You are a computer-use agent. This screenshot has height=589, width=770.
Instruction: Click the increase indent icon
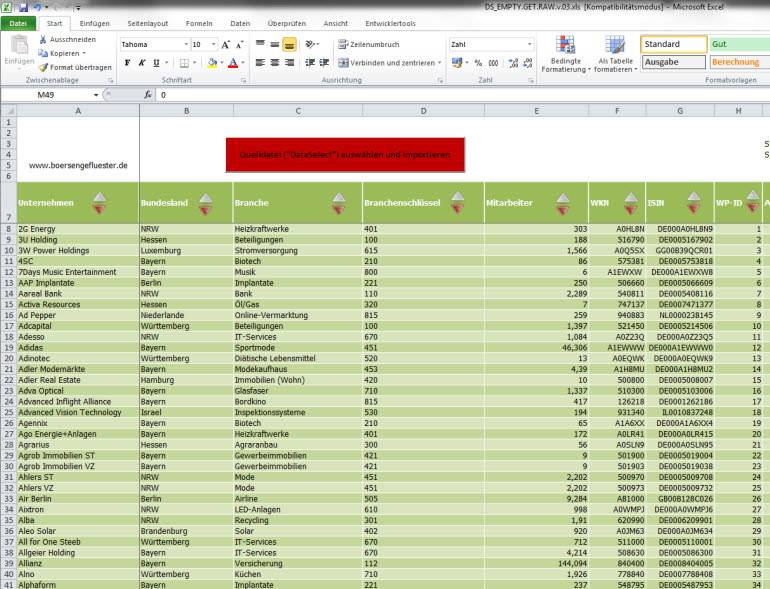pos(324,62)
